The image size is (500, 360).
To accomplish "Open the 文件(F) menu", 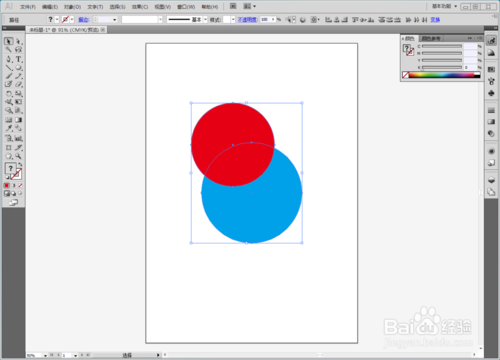I will pyautogui.click(x=28, y=7).
